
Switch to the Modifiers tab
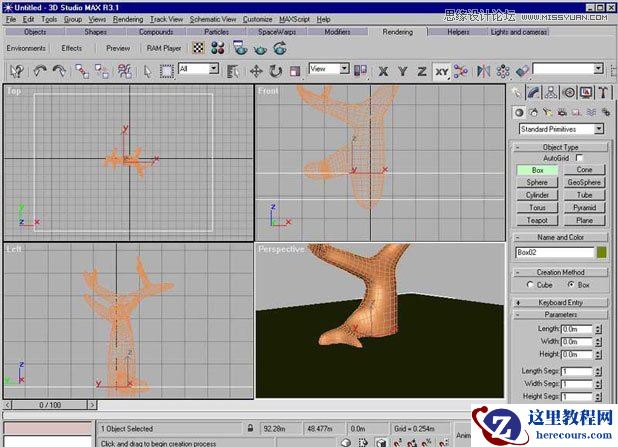pyautogui.click(x=337, y=32)
